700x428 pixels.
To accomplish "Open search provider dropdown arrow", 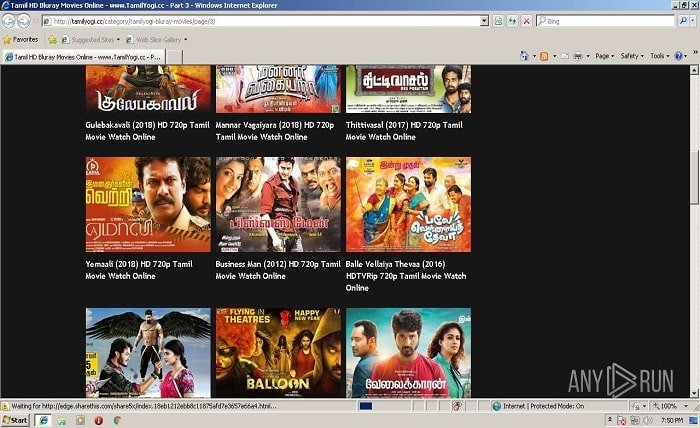I will 693,21.
